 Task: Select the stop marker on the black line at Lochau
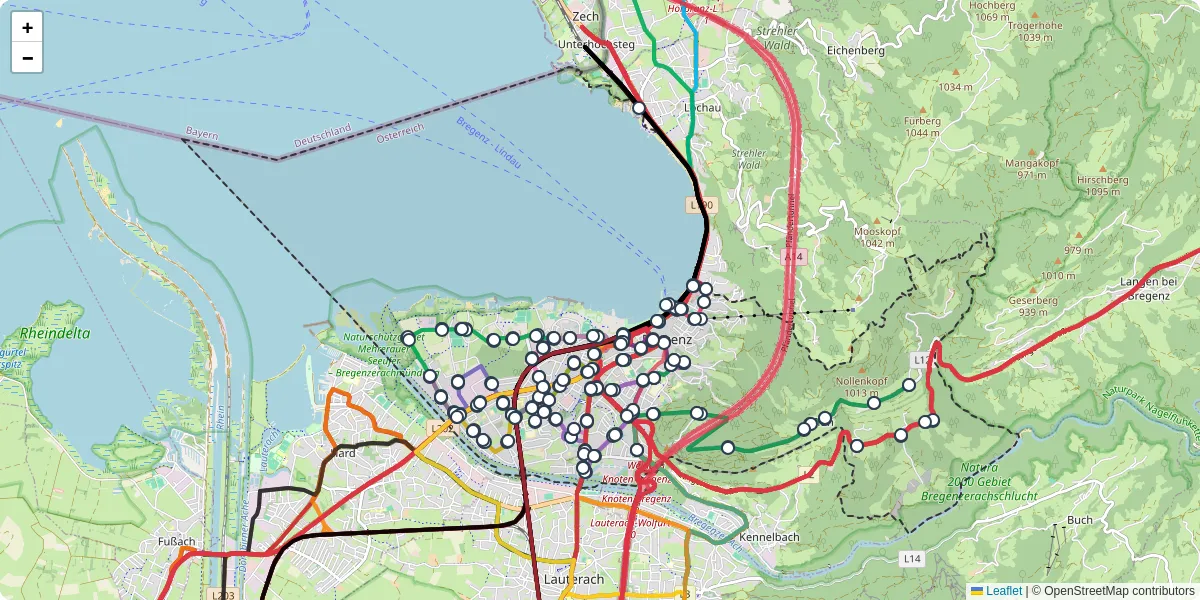coord(639,108)
